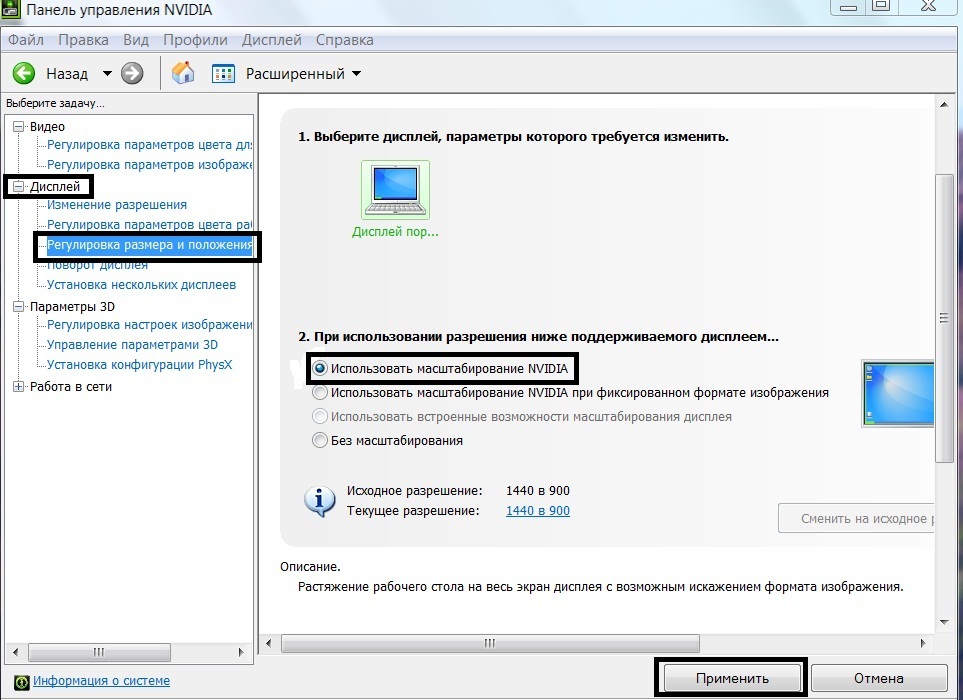
Task: Click the grey Forward arrow icon
Action: [132, 74]
